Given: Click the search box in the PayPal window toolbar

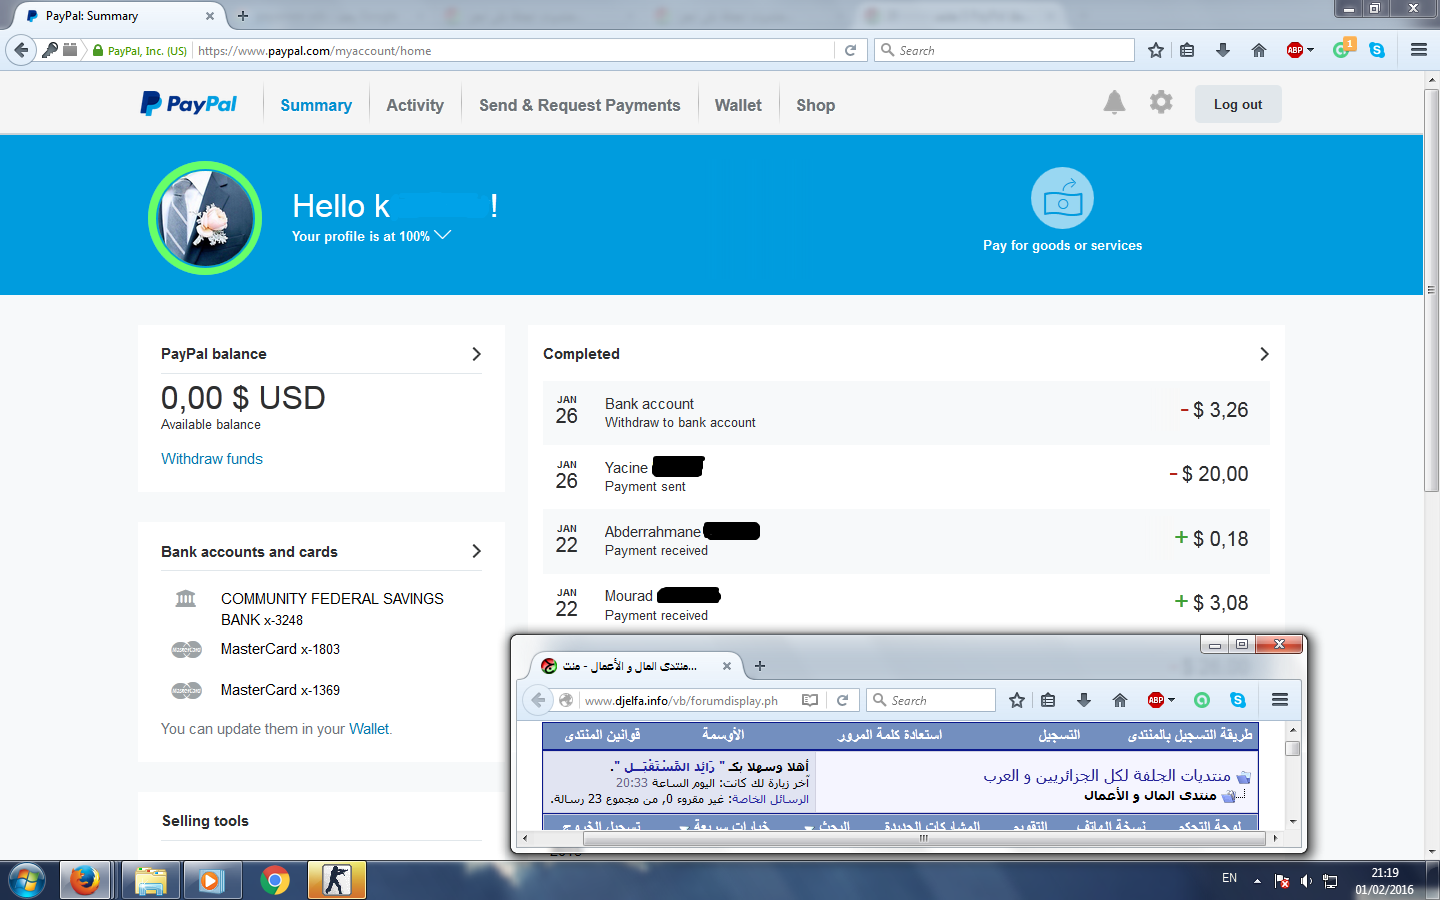Looking at the screenshot, I should pos(1004,50).
